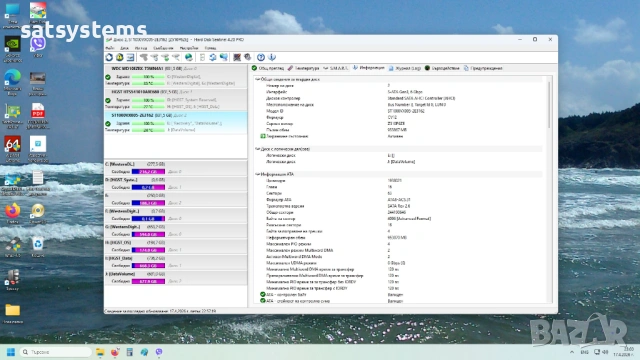Select the G: volume free space bar

coord(148,234)
